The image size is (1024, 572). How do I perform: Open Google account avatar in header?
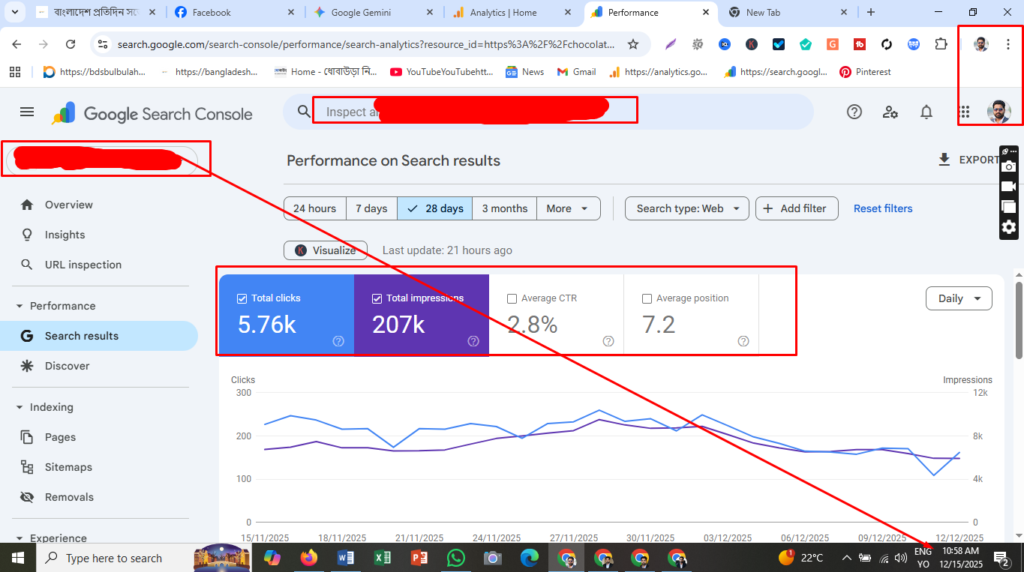click(998, 112)
